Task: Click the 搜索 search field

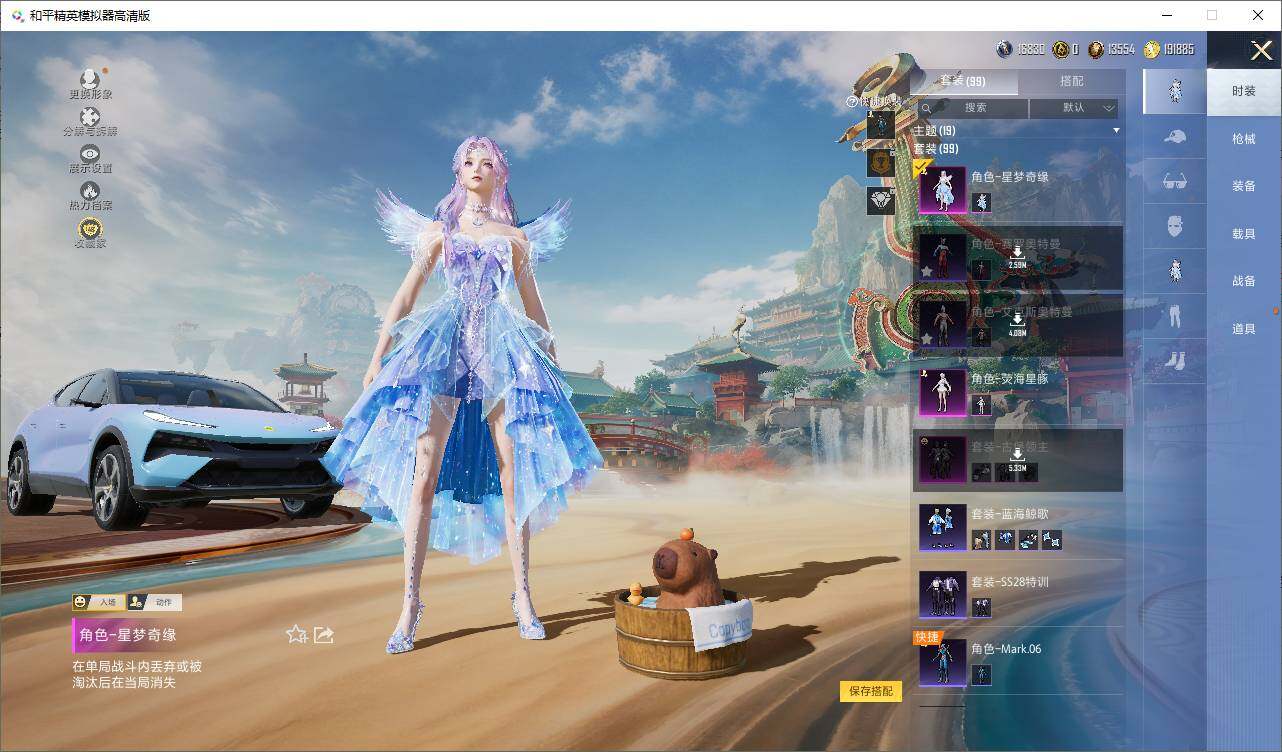Action: (972, 108)
